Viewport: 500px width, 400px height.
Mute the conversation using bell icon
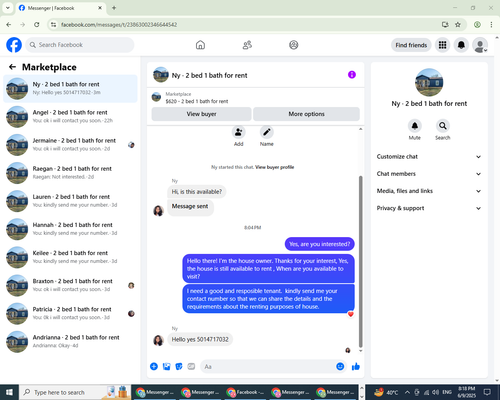tap(415, 126)
